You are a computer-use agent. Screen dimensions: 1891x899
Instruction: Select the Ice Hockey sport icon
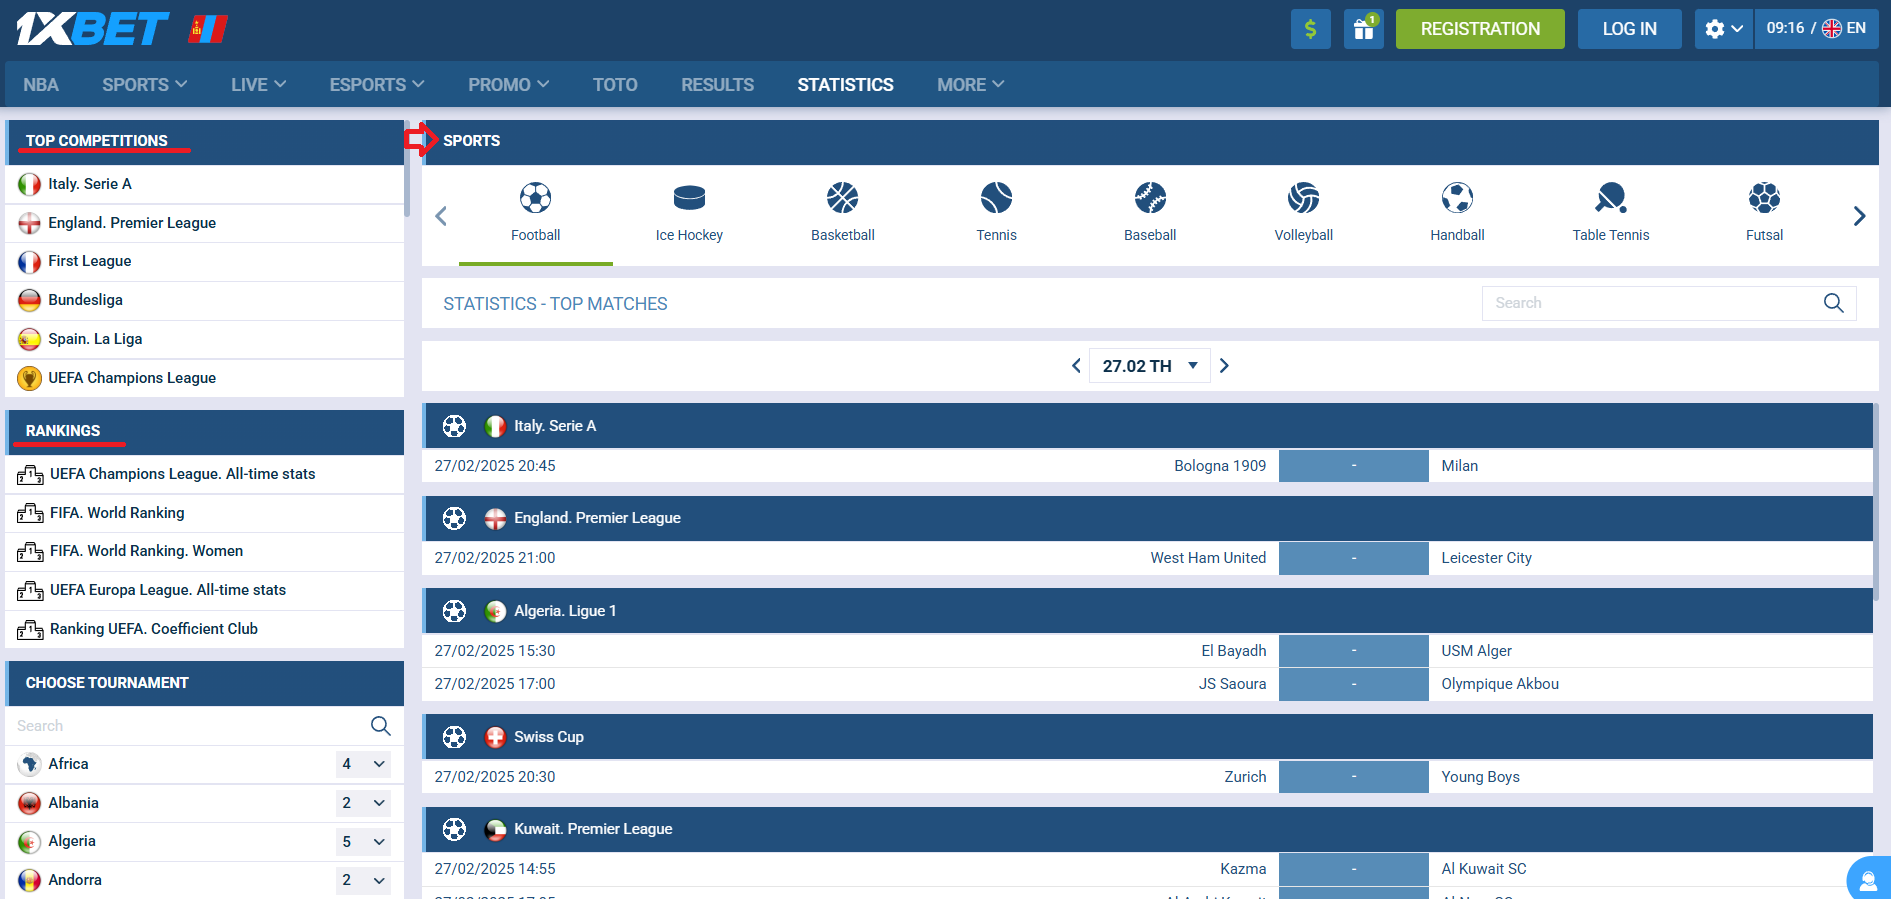[689, 213]
